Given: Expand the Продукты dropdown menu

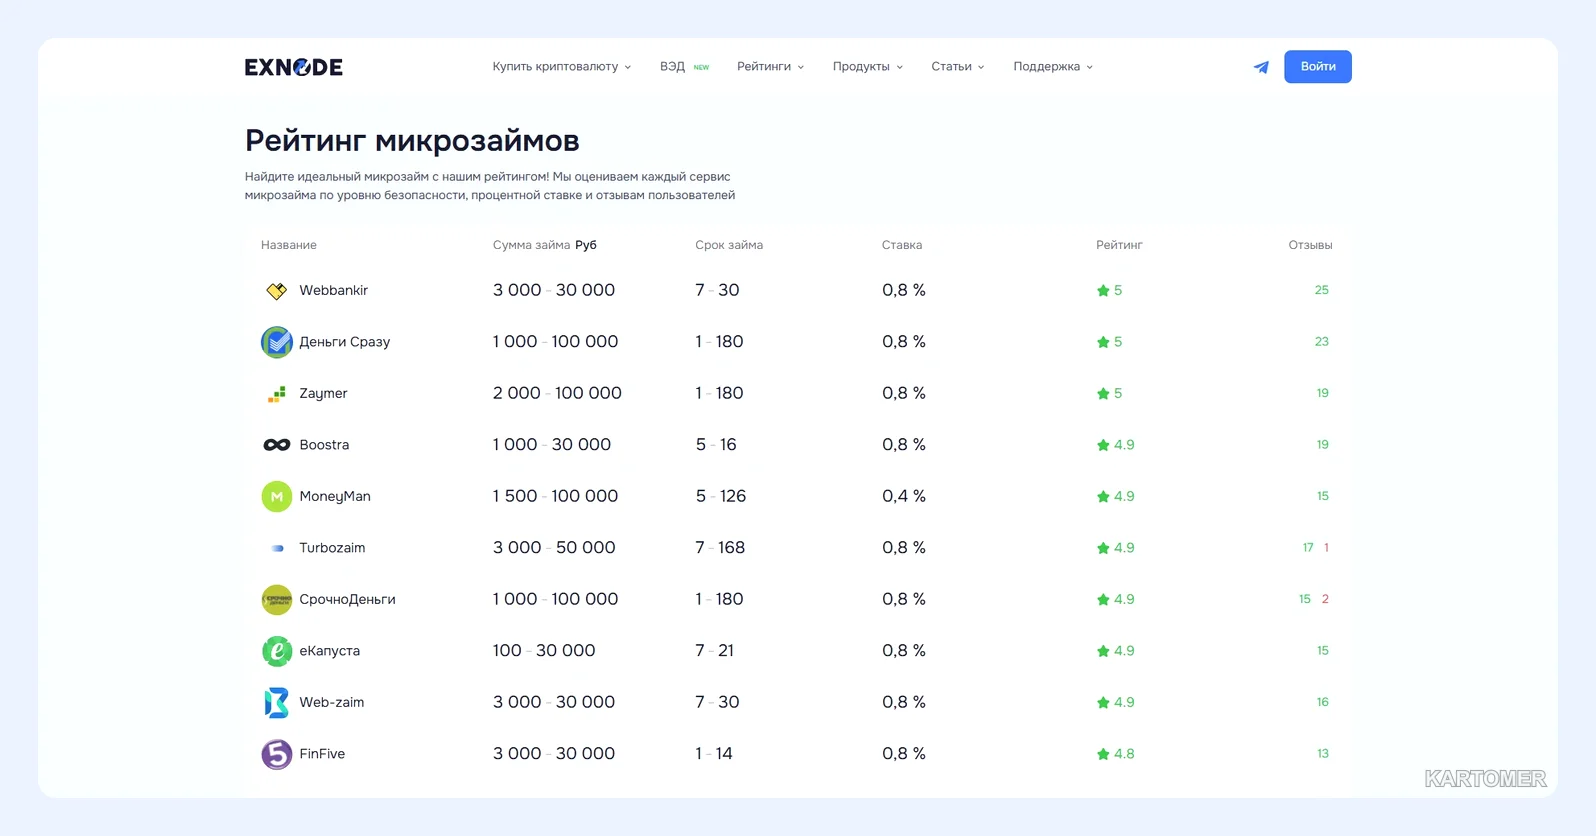Looking at the screenshot, I should 868,67.
